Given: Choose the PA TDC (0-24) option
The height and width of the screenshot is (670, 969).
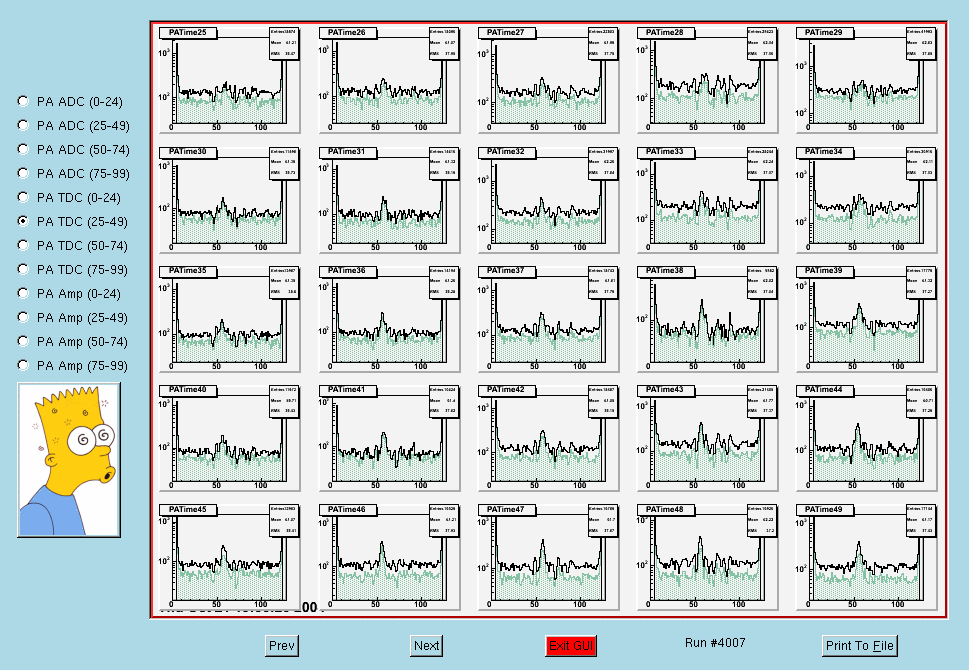Looking at the screenshot, I should coord(23,197).
